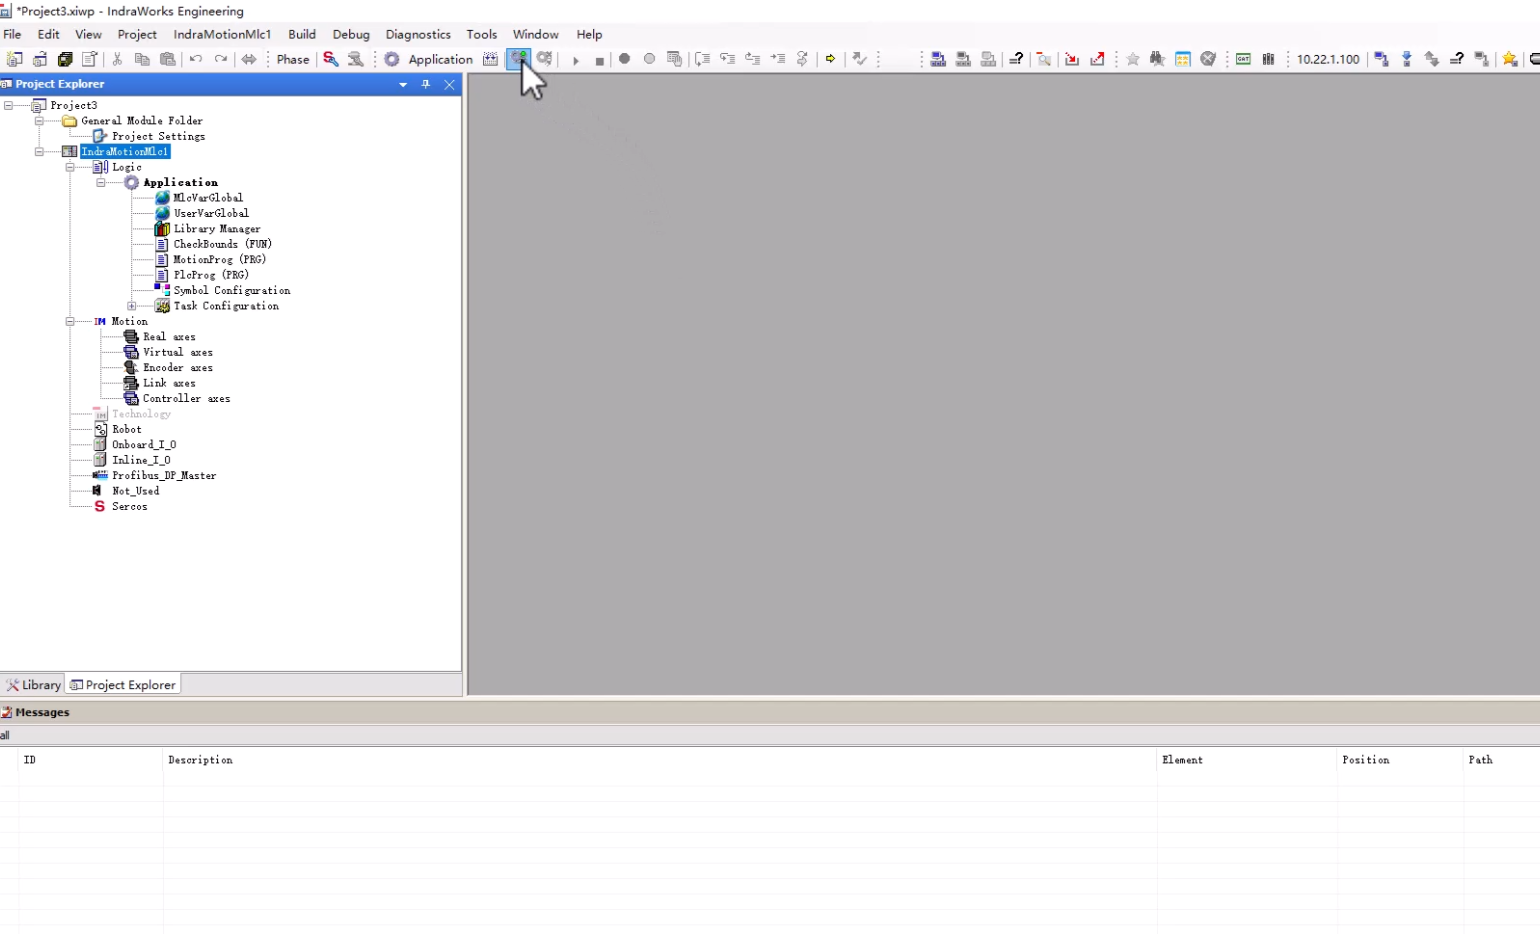
Task: Open the IndraMotionMlc1 menu
Action: pyautogui.click(x=222, y=34)
